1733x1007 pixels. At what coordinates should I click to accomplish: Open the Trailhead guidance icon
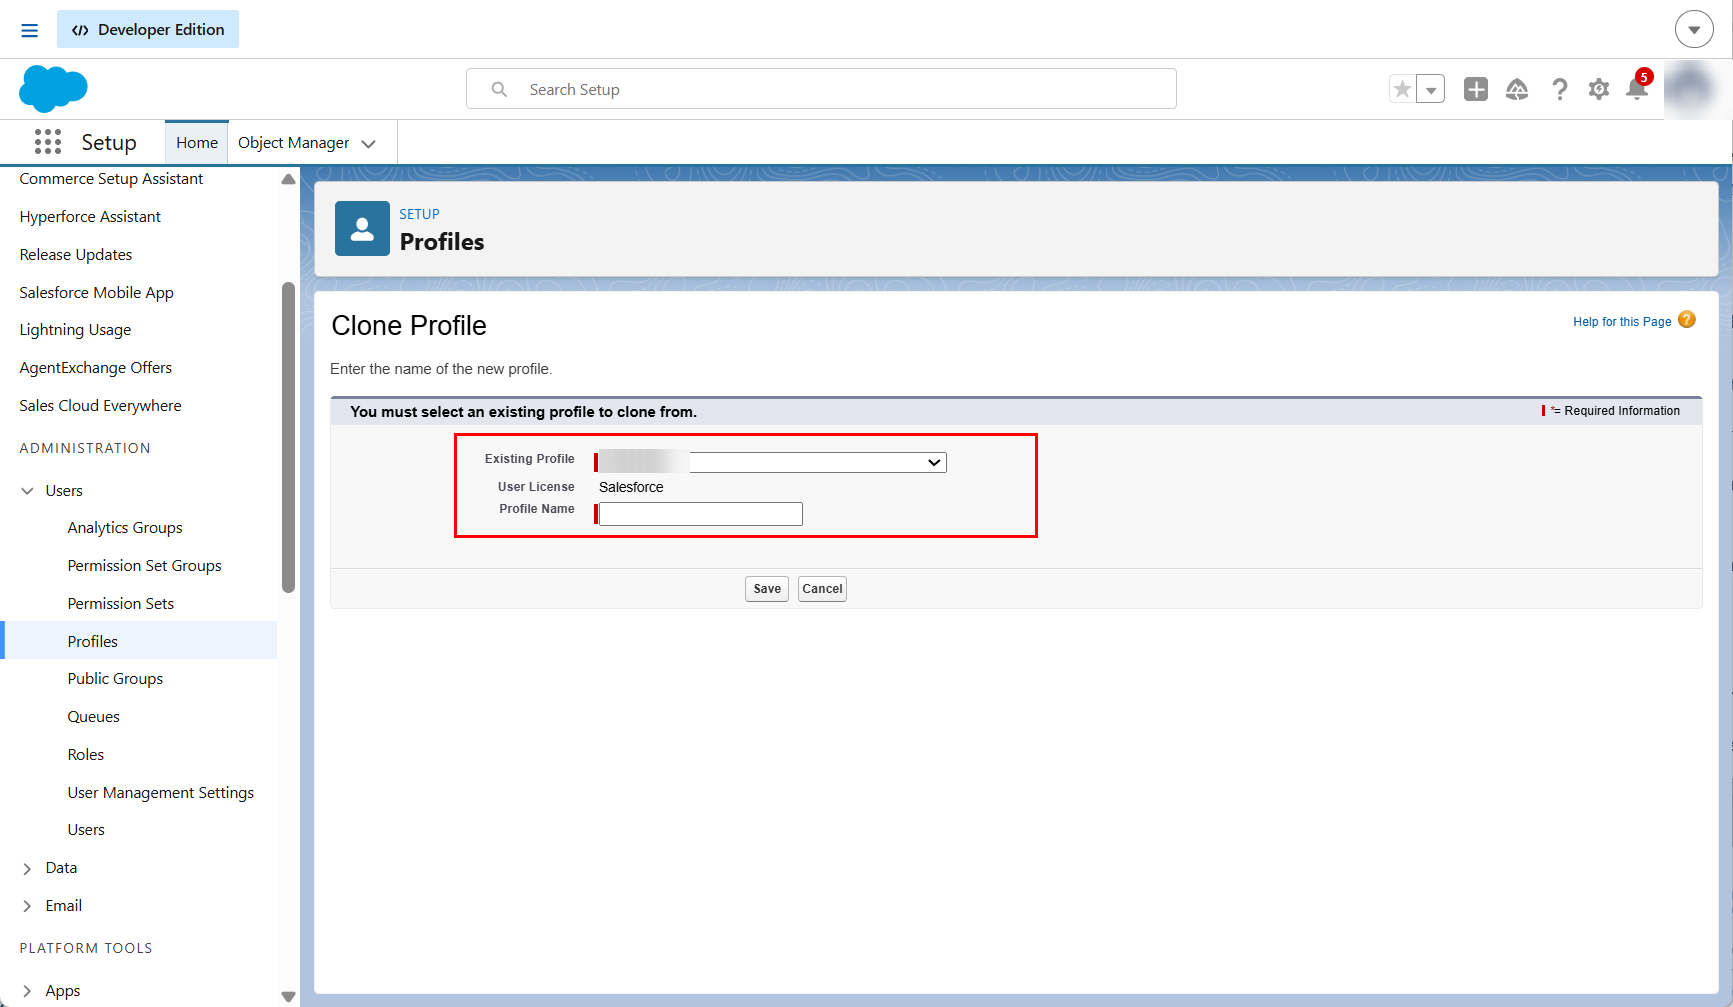(1517, 89)
